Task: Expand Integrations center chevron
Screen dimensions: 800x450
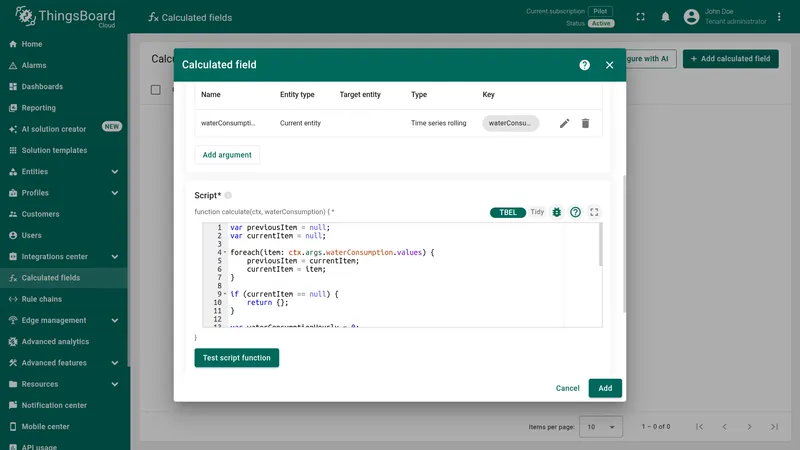Action: pos(115,257)
